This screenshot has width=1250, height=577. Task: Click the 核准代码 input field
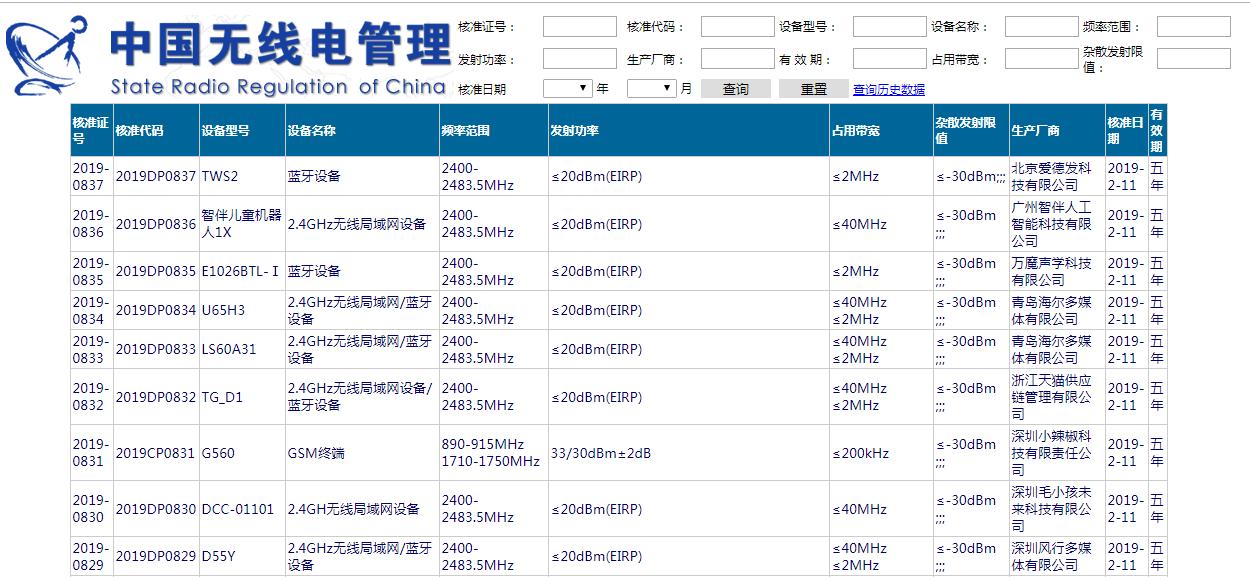tap(737, 25)
